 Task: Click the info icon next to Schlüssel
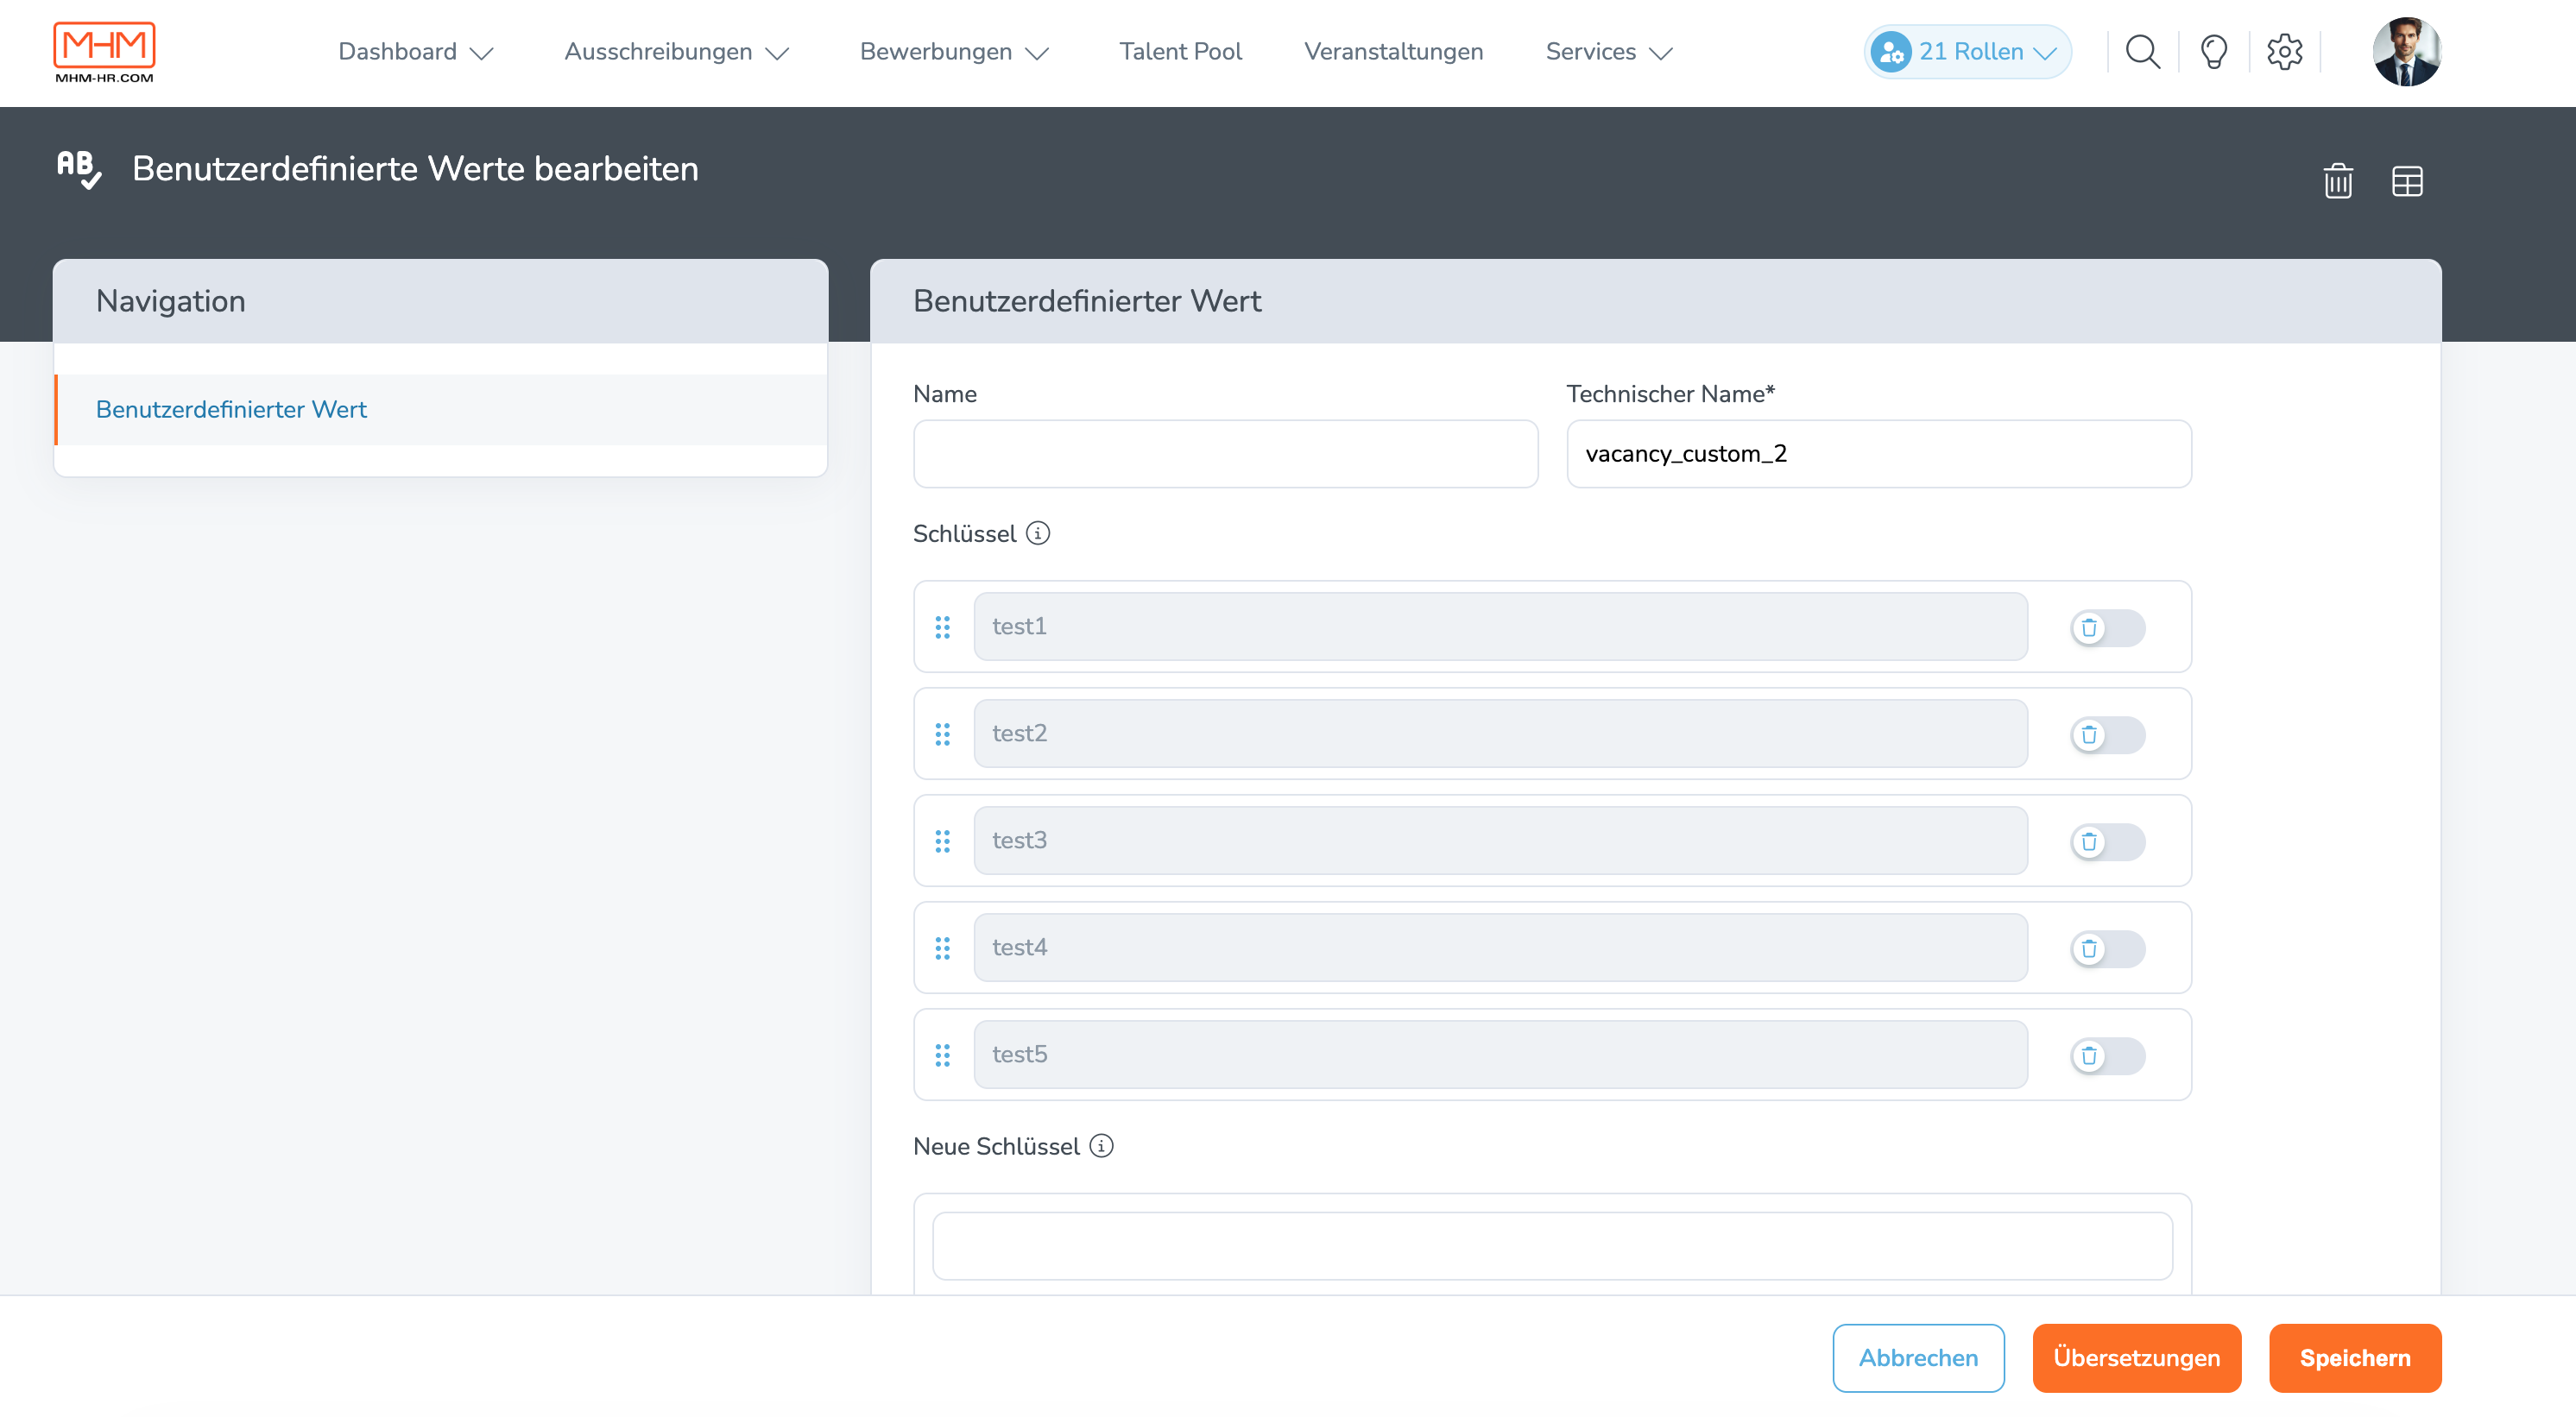click(x=1038, y=533)
